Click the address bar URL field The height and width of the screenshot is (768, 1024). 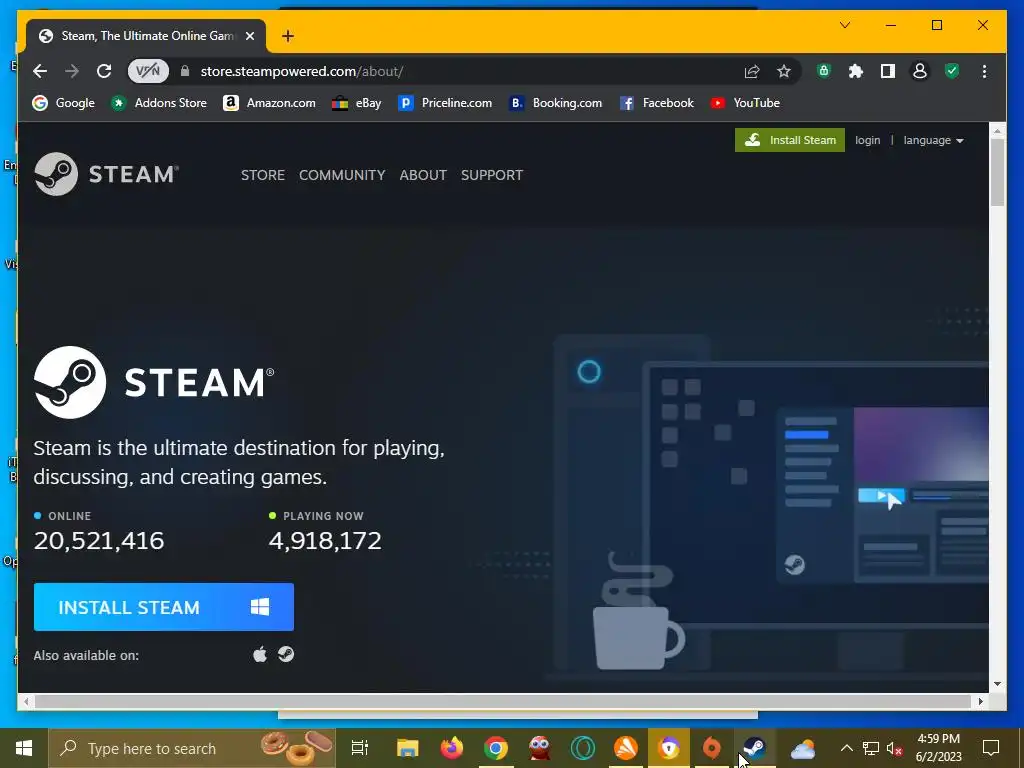(457, 71)
